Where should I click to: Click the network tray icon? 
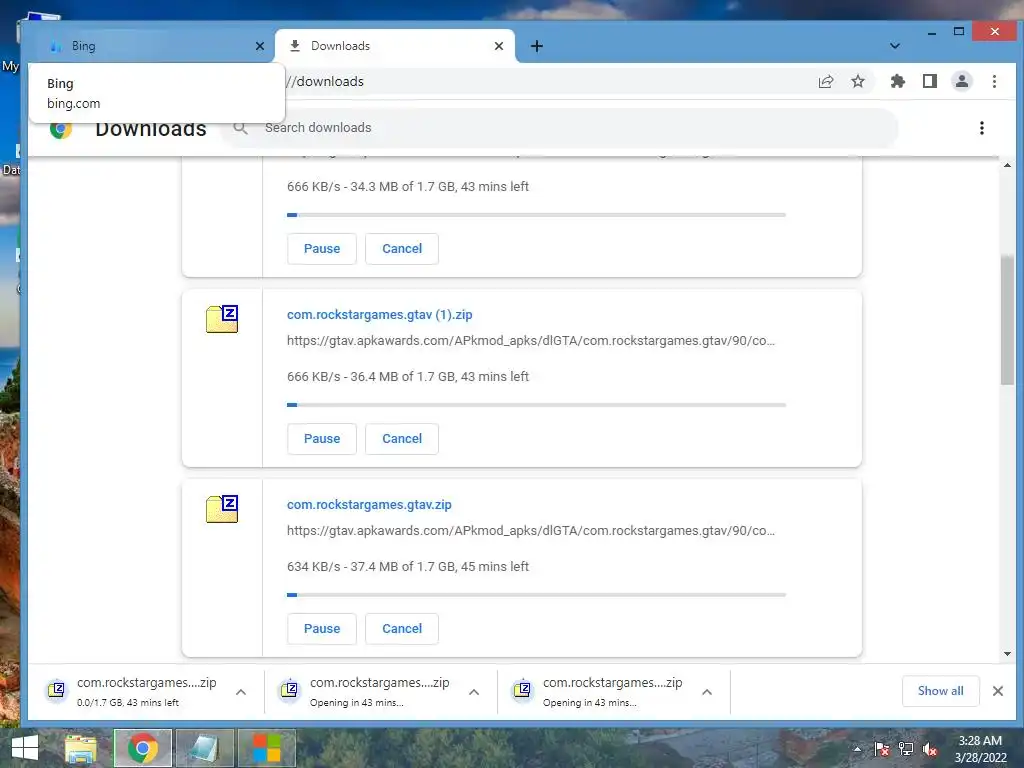pos(906,749)
